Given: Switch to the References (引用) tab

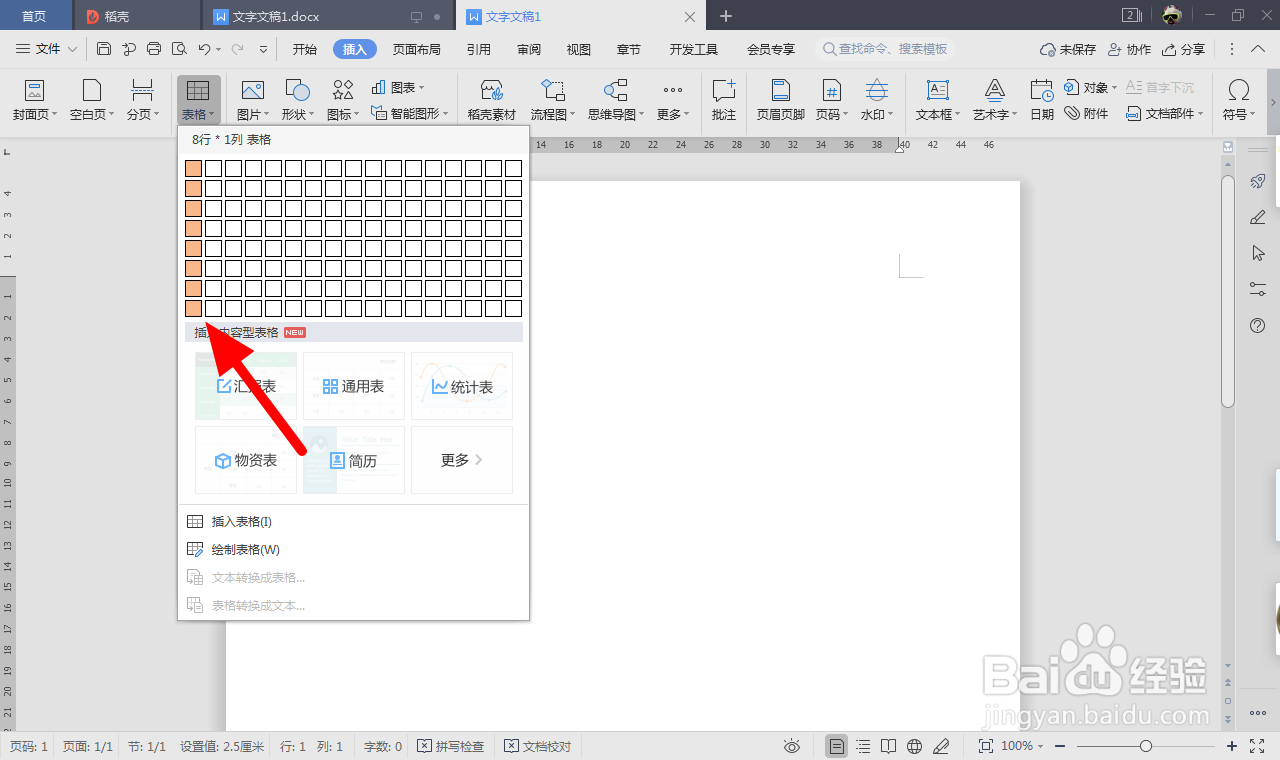Looking at the screenshot, I should click(478, 49).
